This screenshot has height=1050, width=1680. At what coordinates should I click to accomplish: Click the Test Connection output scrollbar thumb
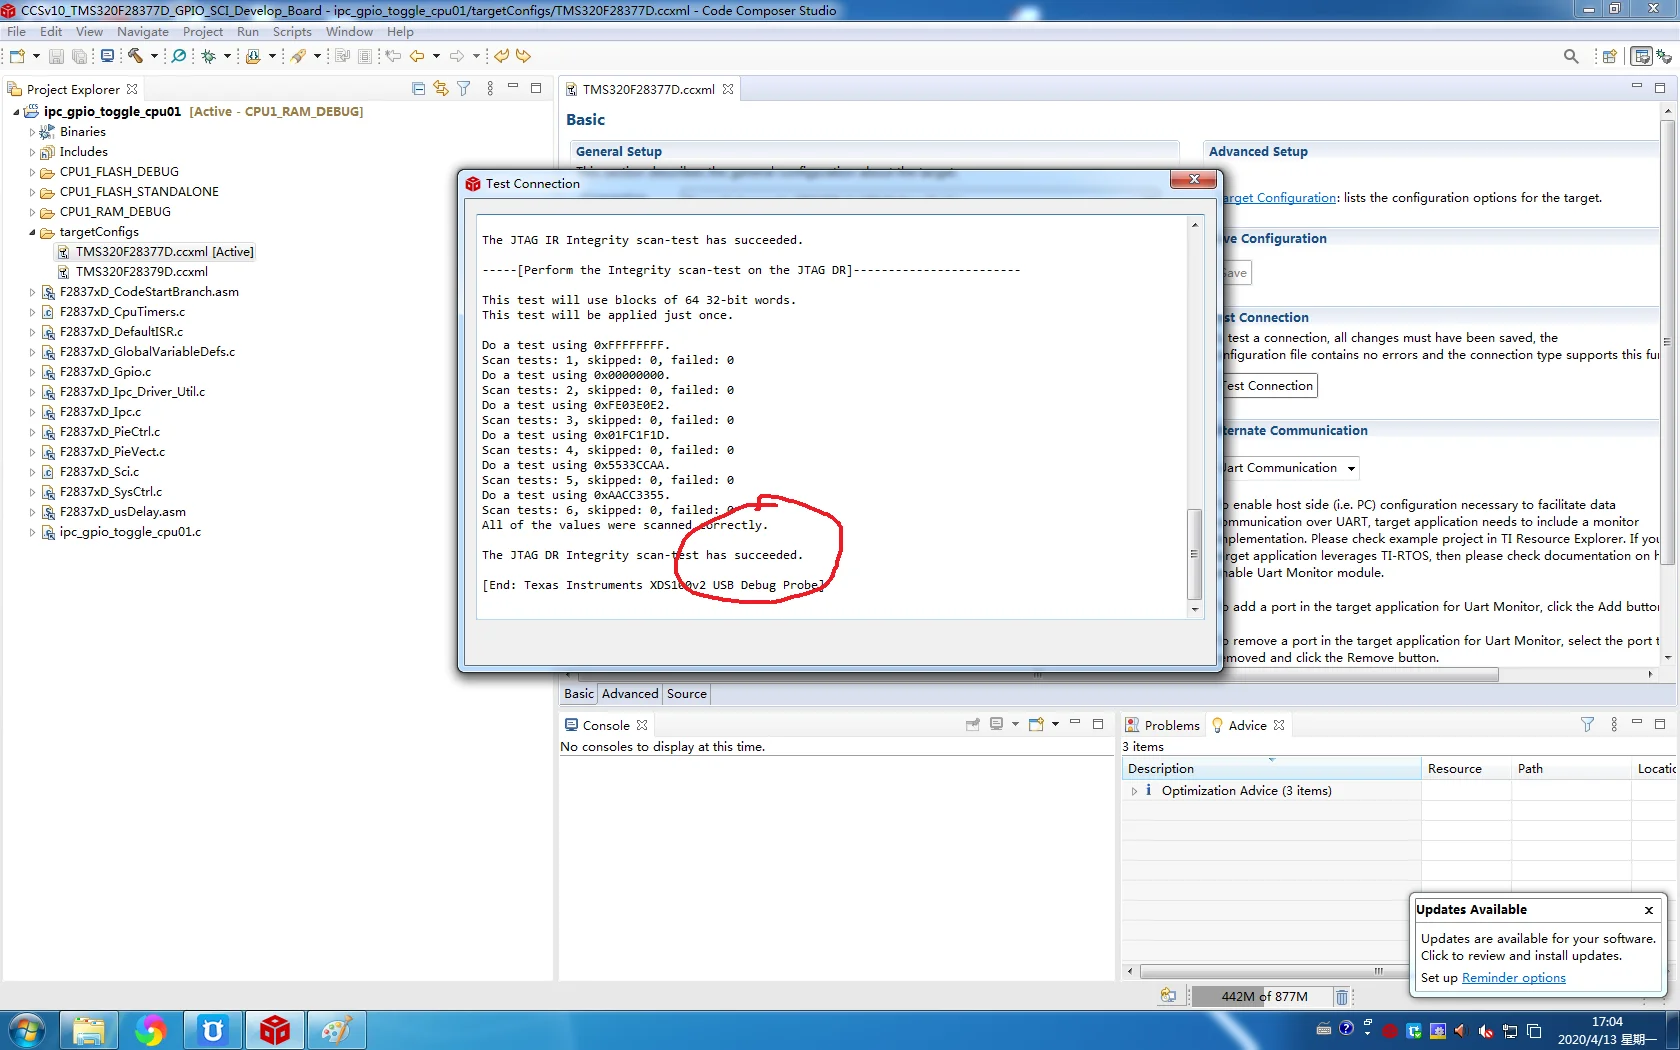pos(1194,553)
